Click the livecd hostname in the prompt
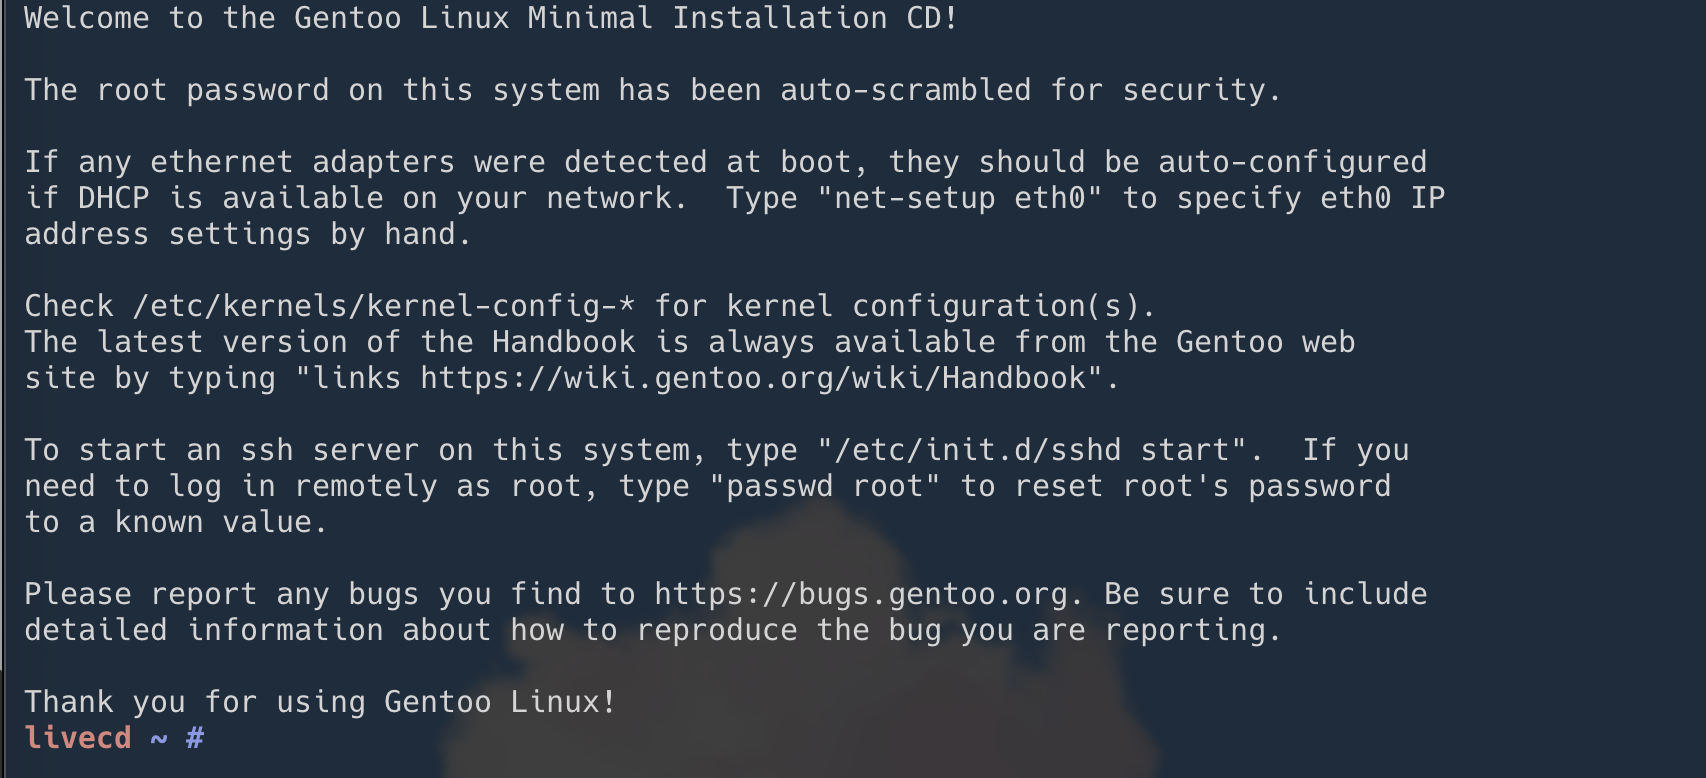The width and height of the screenshot is (1706, 778). (78, 739)
